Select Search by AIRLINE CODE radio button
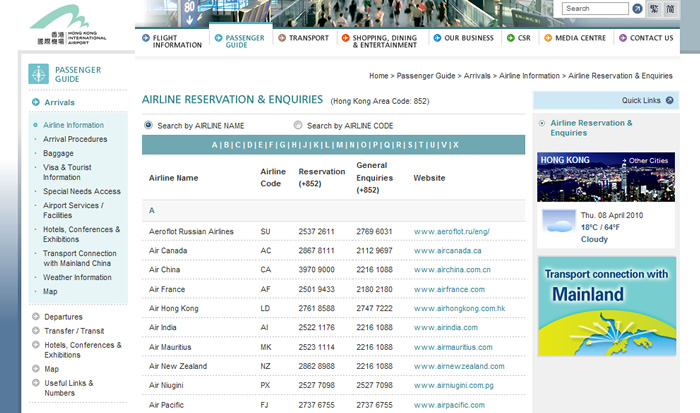Image resolution: width=700 pixels, height=413 pixels. [298, 125]
